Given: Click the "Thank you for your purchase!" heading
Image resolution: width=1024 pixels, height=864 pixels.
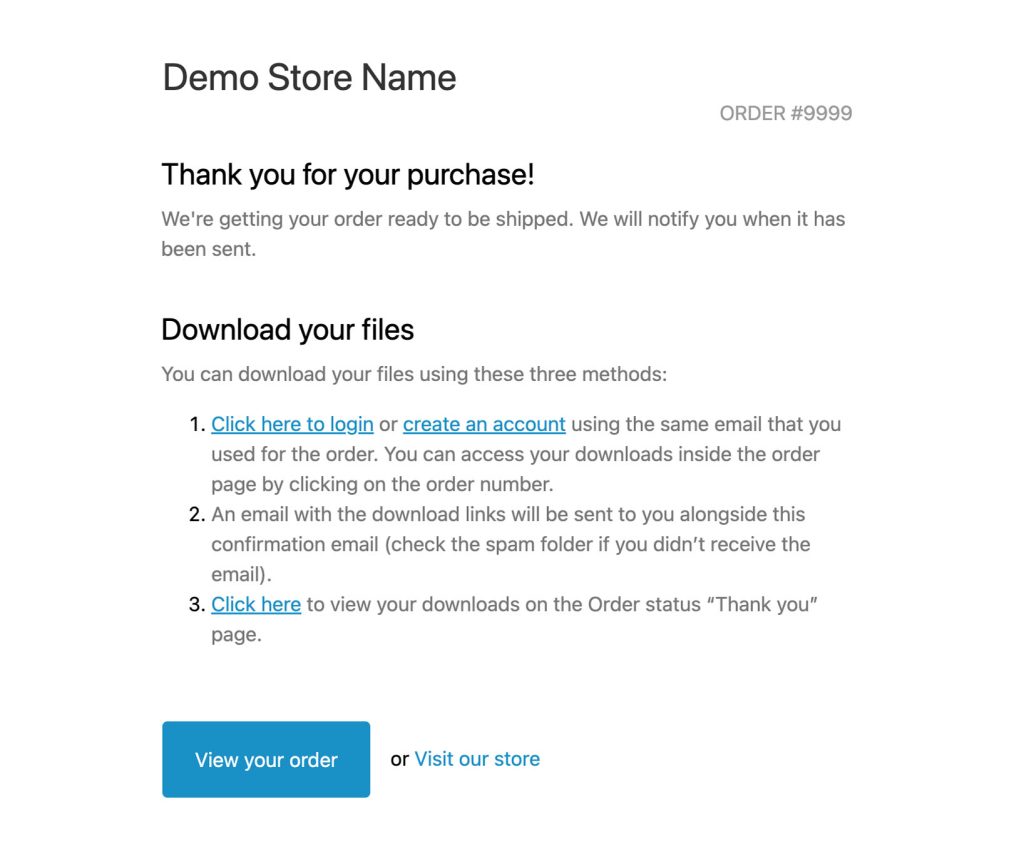Looking at the screenshot, I should click(x=348, y=175).
